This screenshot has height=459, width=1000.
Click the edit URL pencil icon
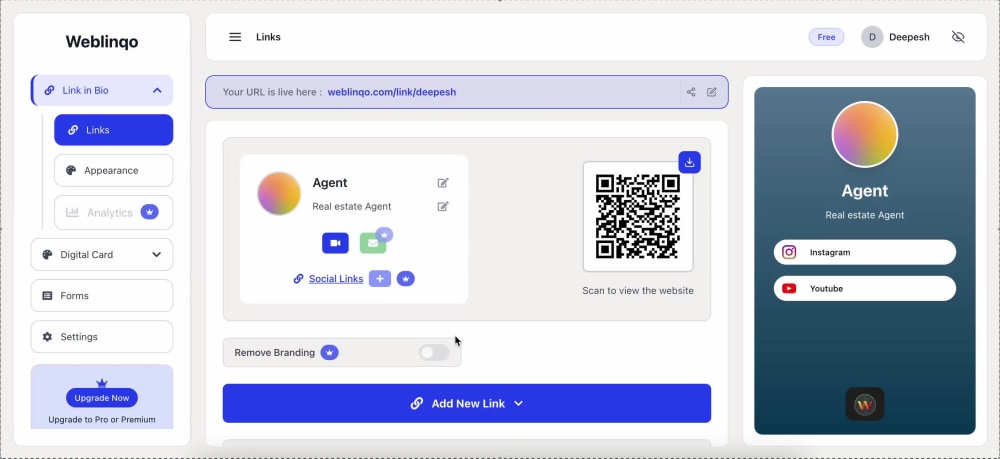712,92
